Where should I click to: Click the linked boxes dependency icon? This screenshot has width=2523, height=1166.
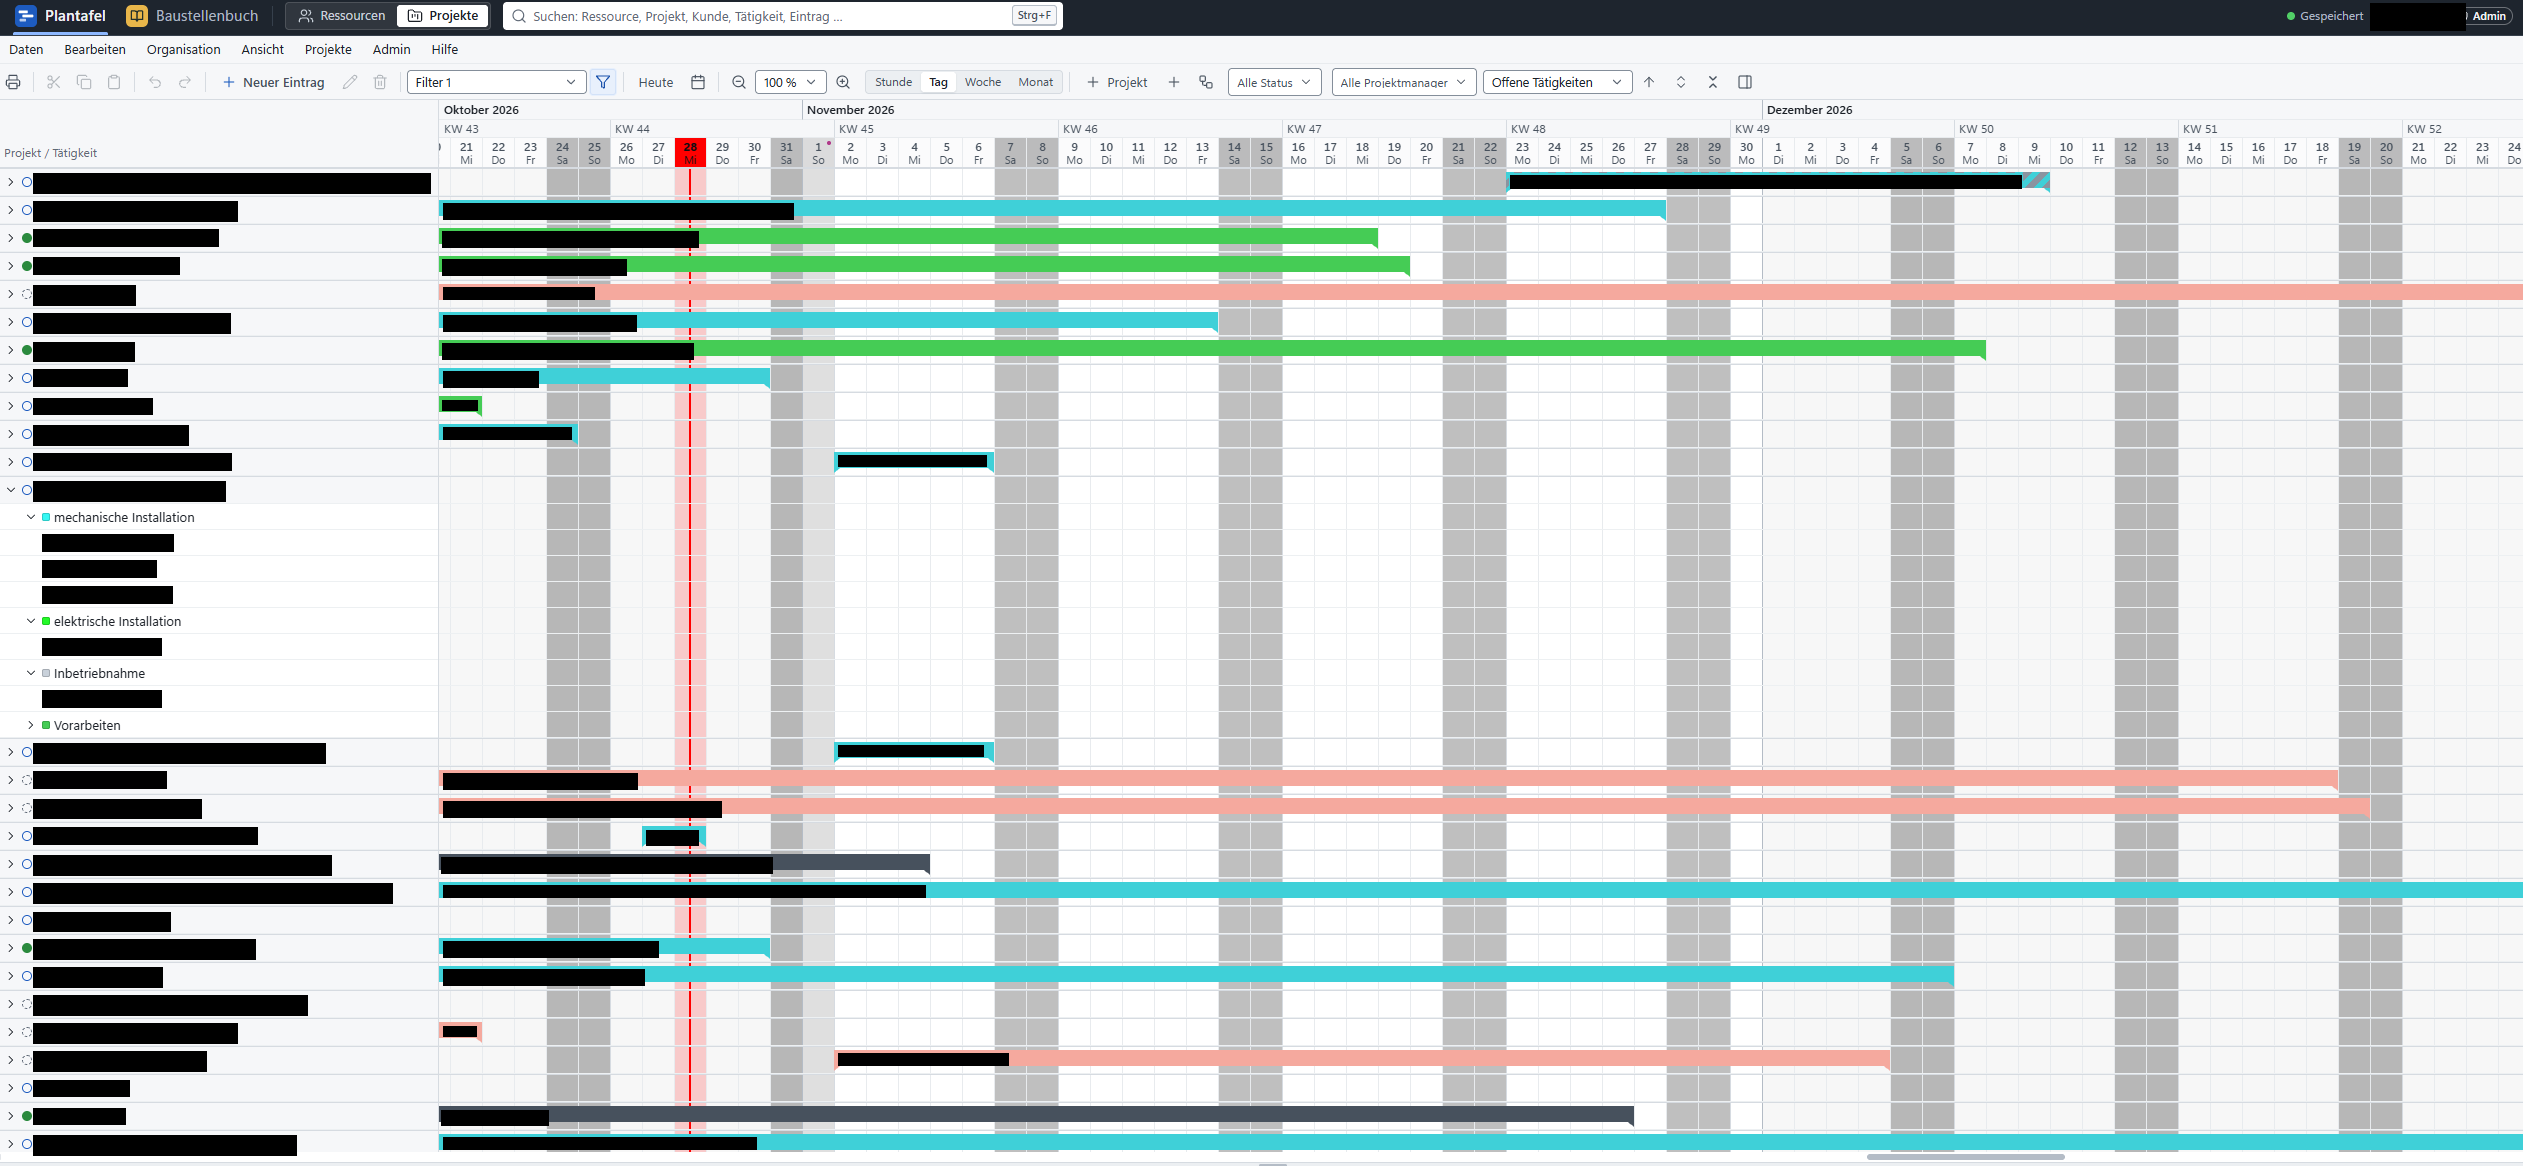[1206, 82]
